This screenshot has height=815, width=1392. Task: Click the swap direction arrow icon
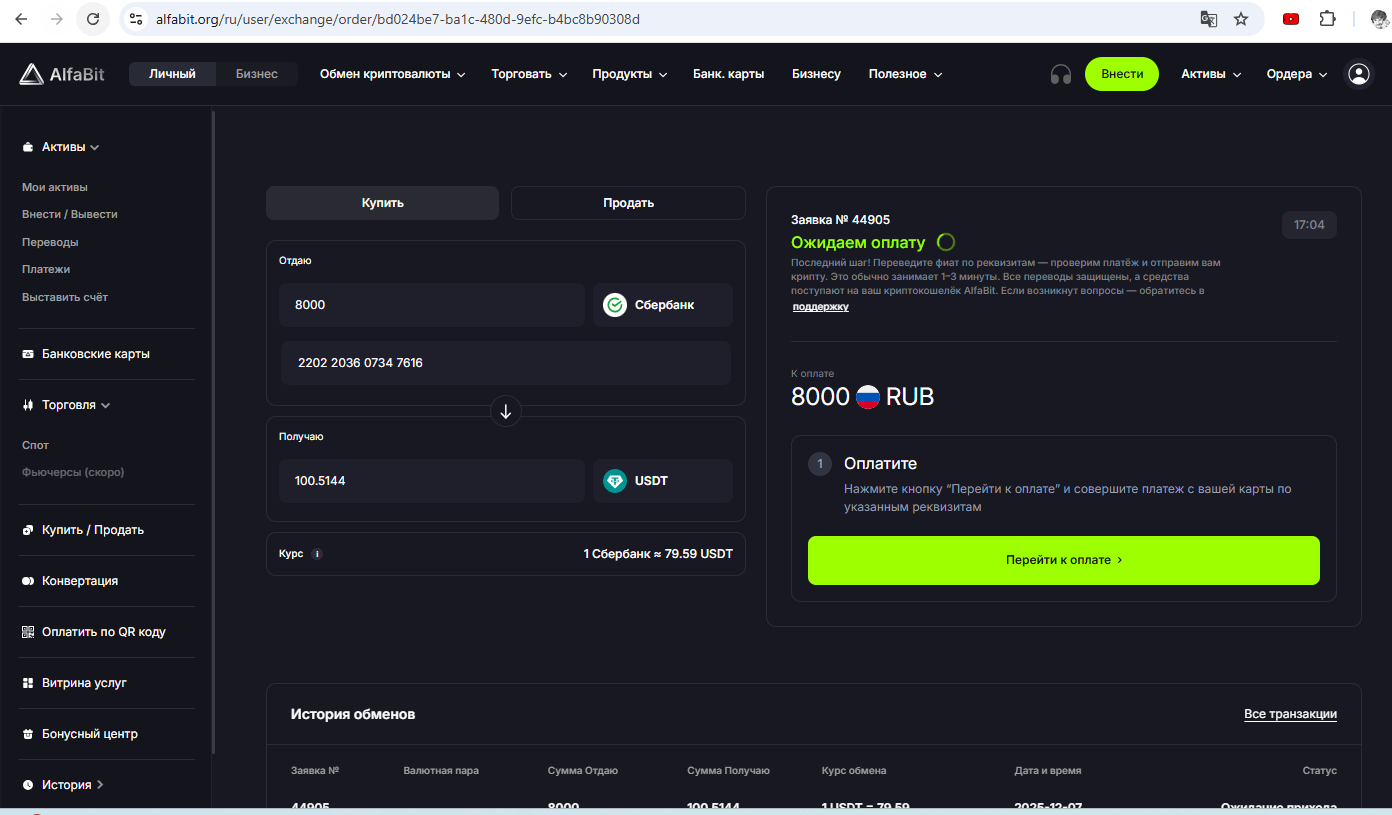point(506,411)
